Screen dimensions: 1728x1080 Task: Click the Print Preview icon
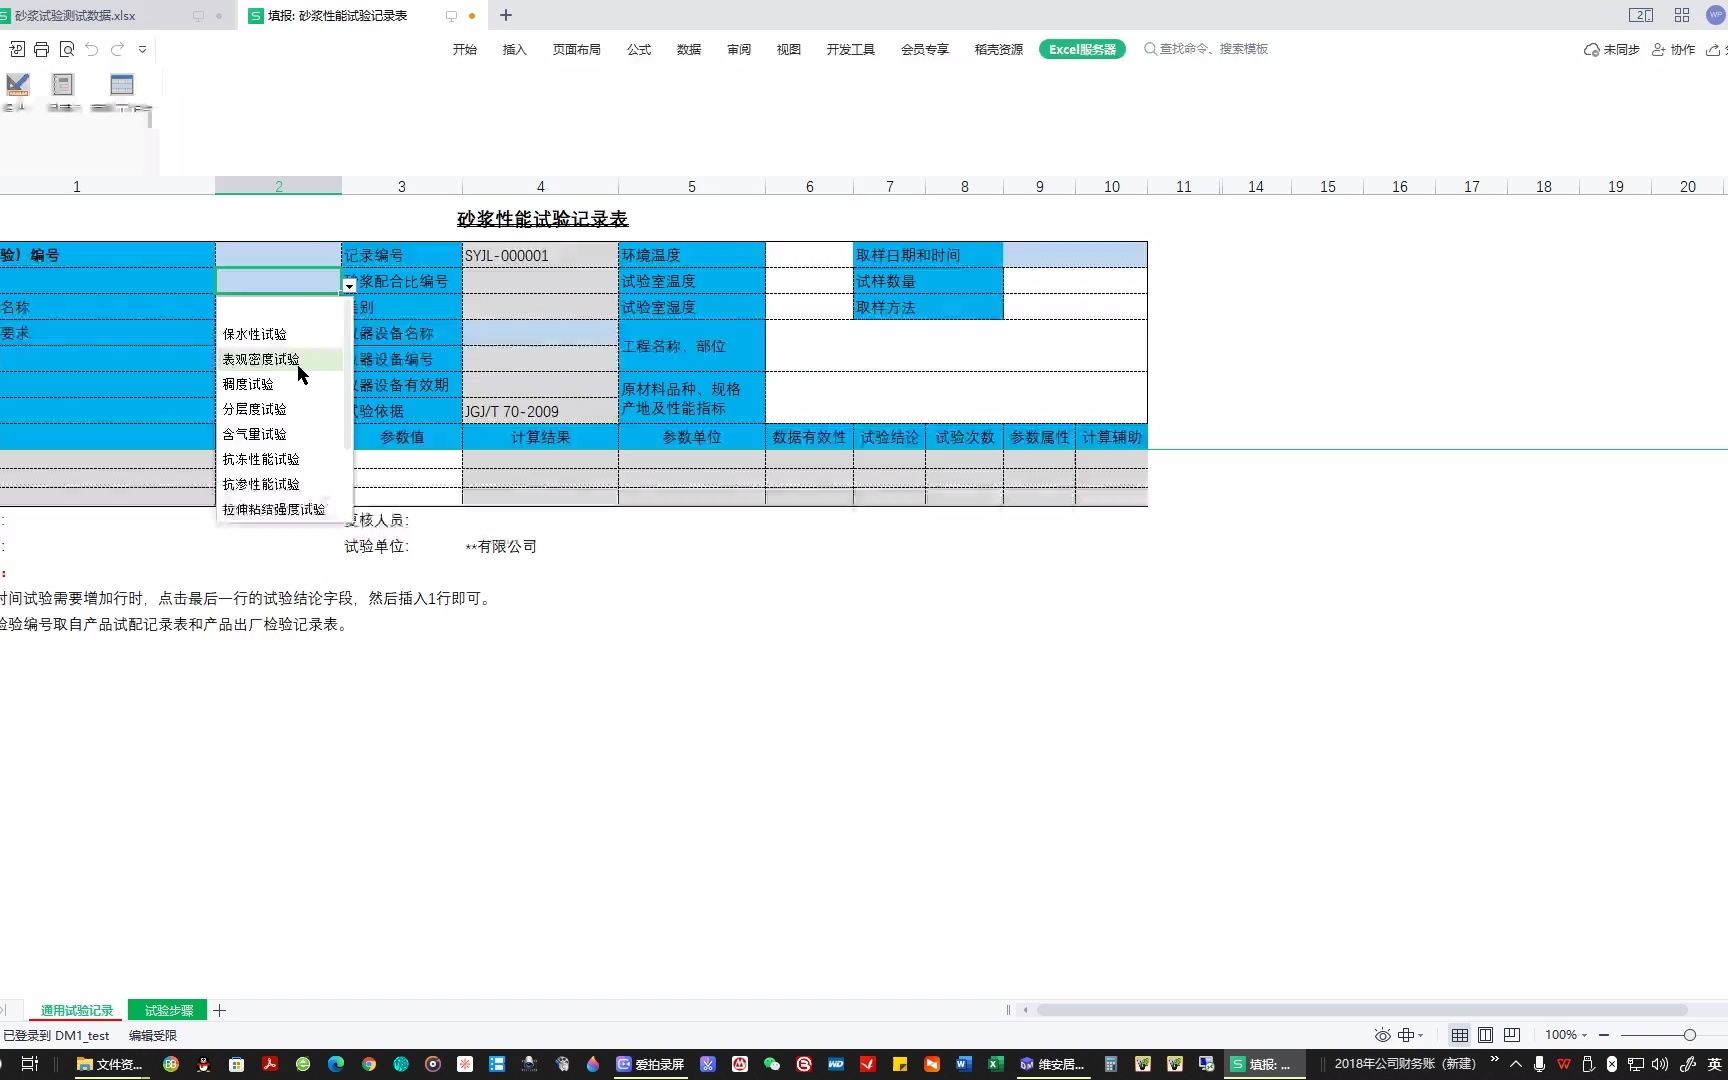tap(67, 49)
